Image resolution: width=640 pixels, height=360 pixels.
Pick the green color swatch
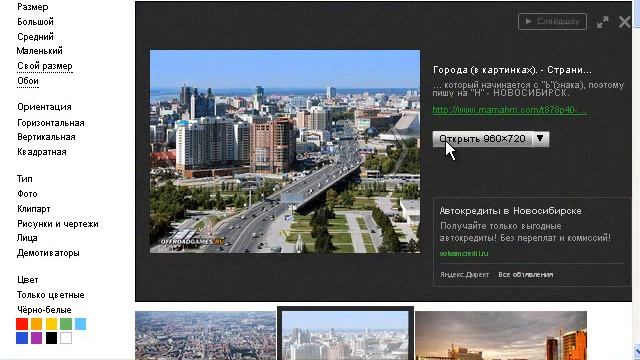tap(66, 324)
